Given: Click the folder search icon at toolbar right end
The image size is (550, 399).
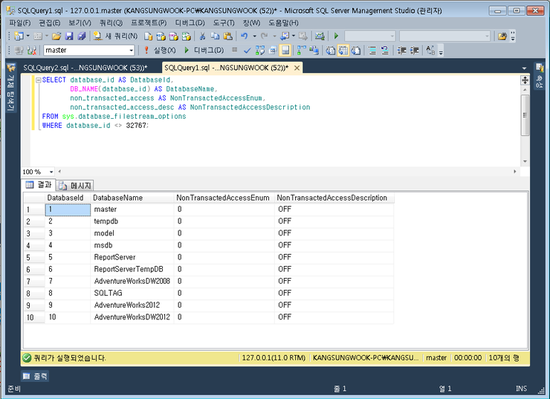Looking at the screenshot, I should 502,36.
